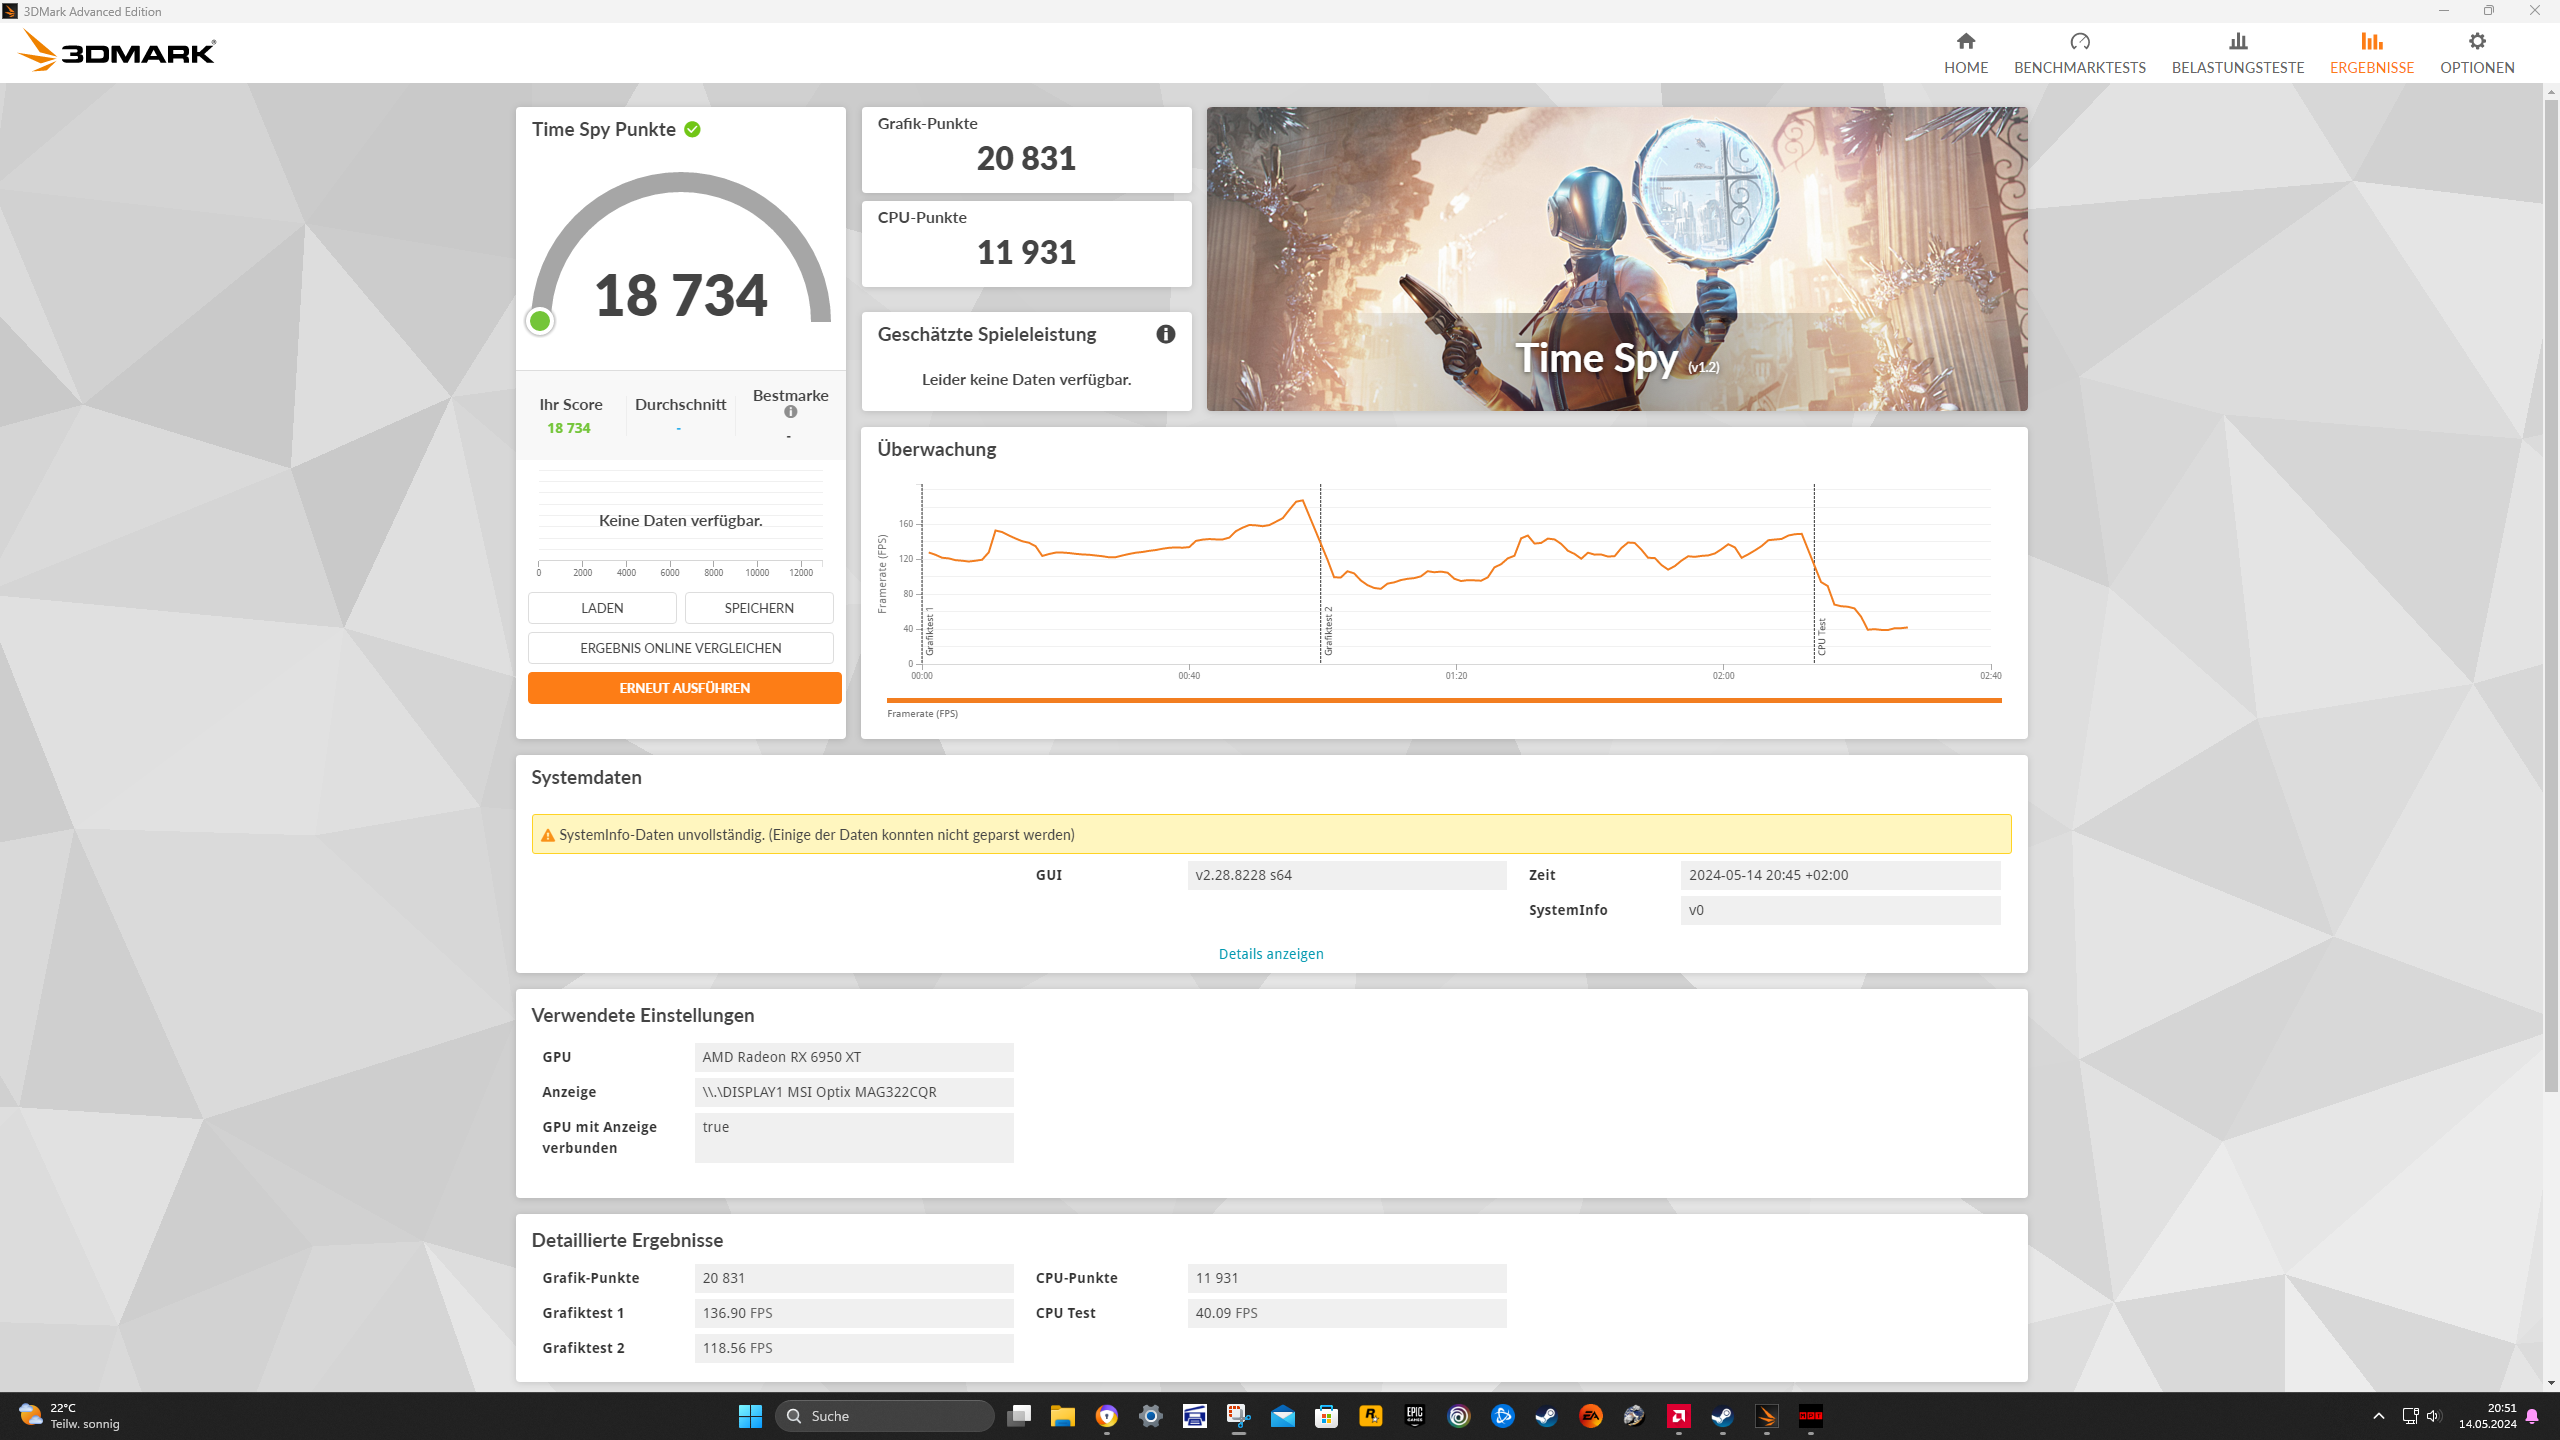Image resolution: width=2560 pixels, height=1440 pixels.
Task: Click the taskbar Suche search box
Action: tap(885, 1415)
